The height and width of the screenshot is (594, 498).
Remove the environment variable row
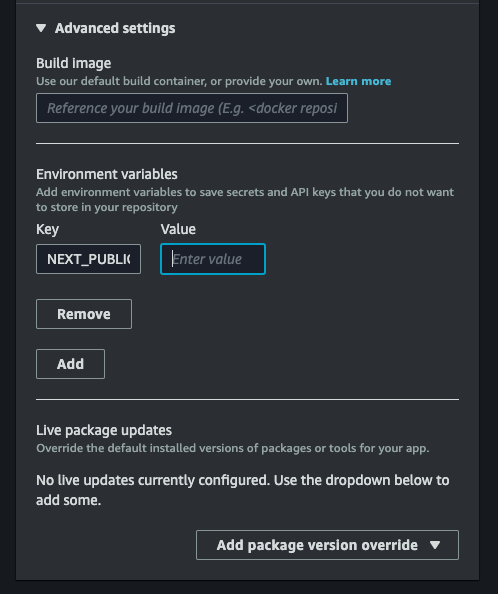click(84, 314)
